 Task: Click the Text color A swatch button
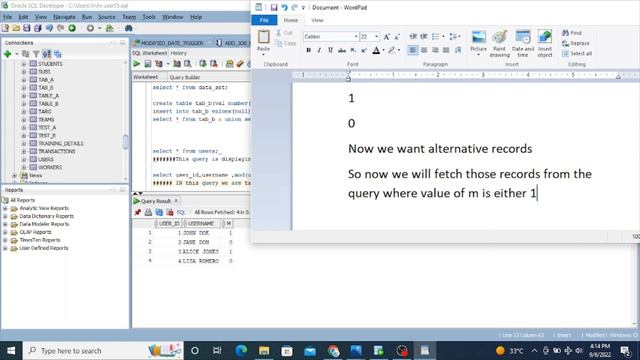[x=376, y=50]
